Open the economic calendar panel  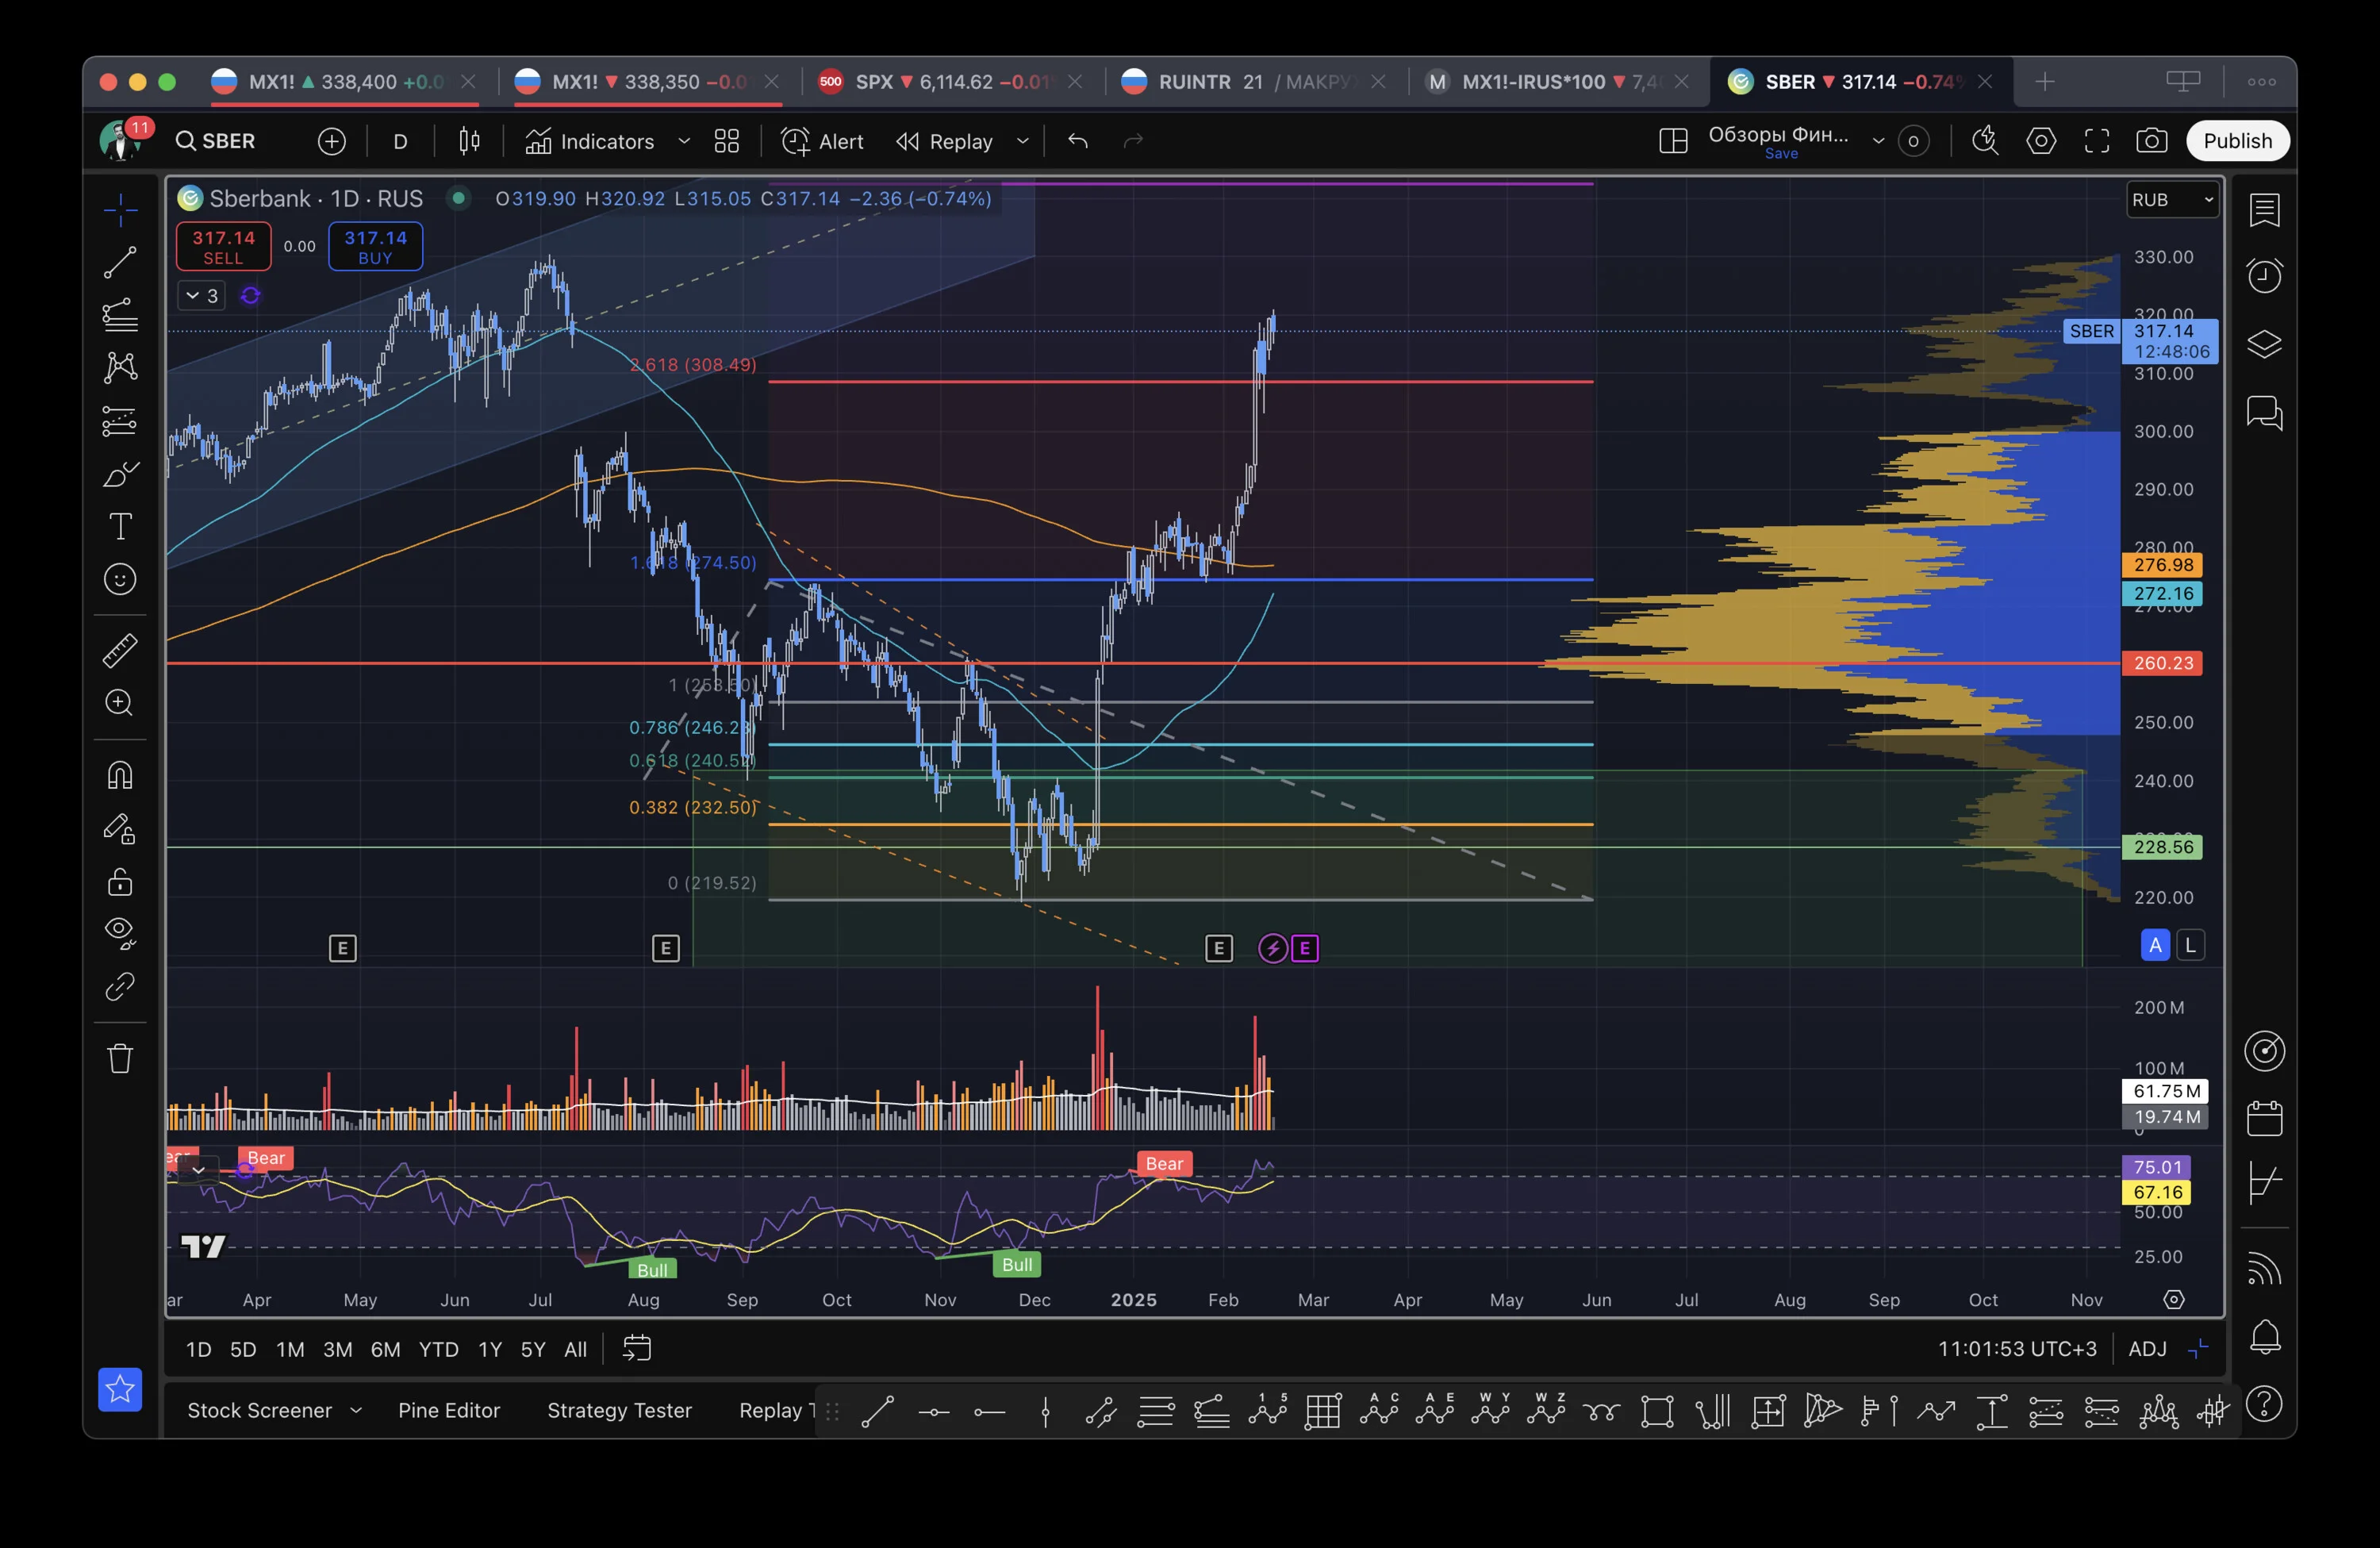(x=2264, y=1118)
